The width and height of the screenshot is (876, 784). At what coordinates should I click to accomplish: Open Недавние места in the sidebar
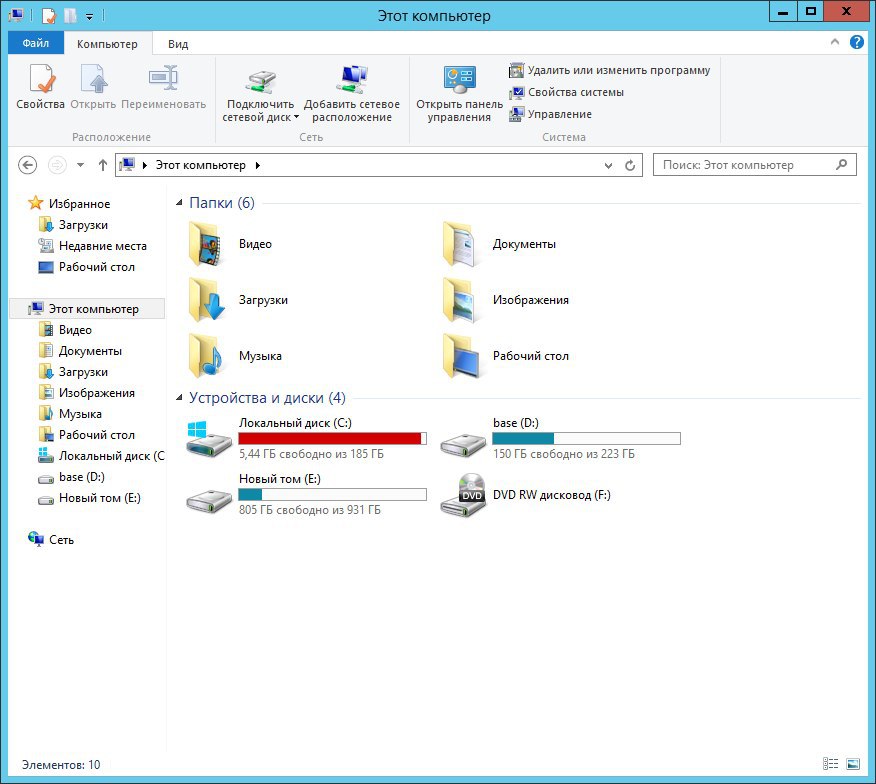[103, 246]
